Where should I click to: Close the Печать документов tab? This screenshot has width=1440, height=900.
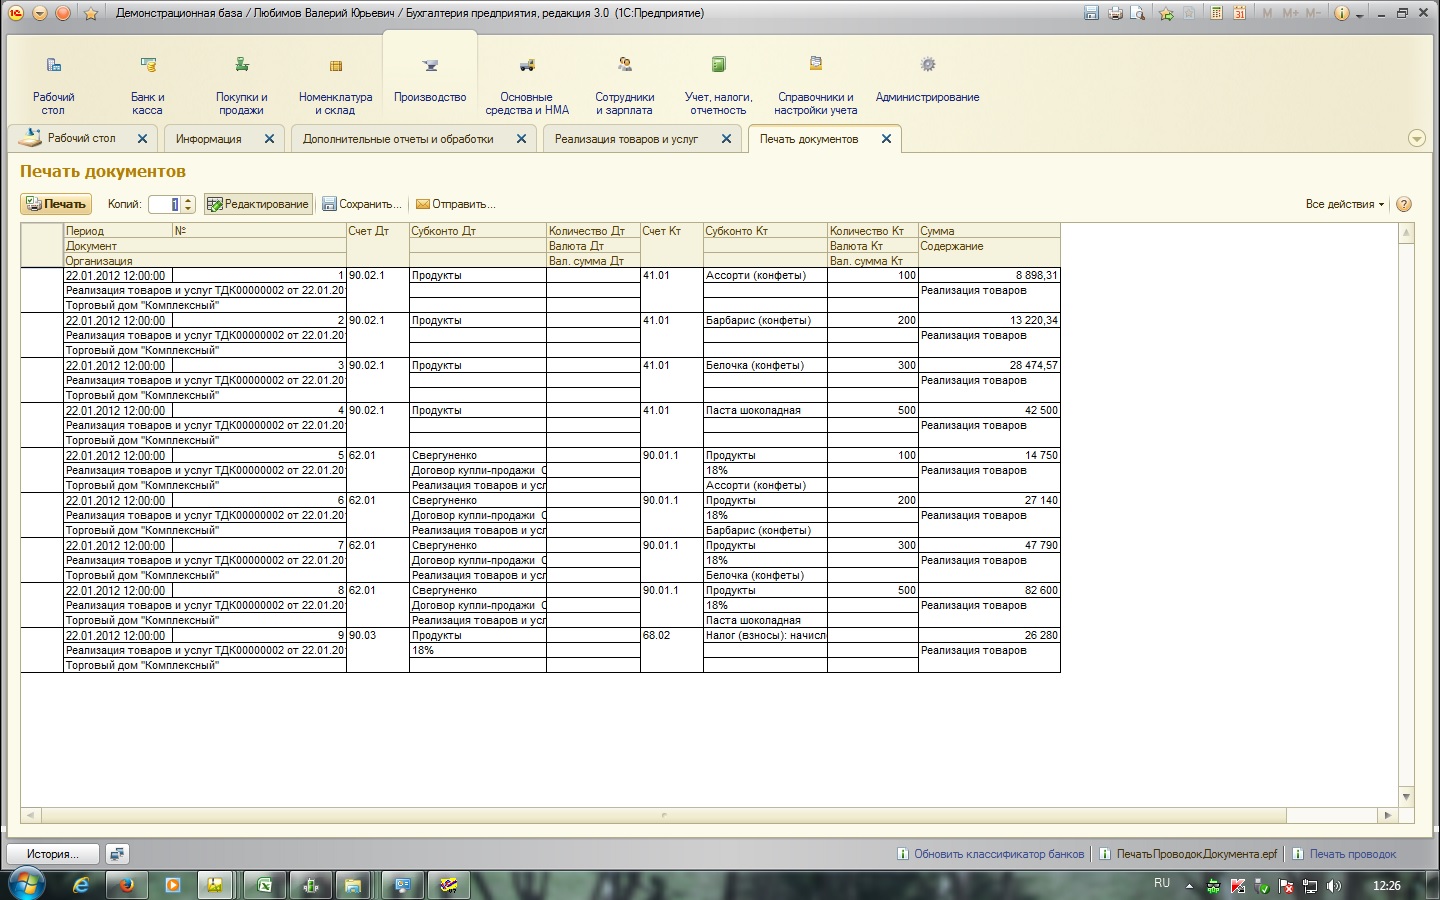point(886,139)
